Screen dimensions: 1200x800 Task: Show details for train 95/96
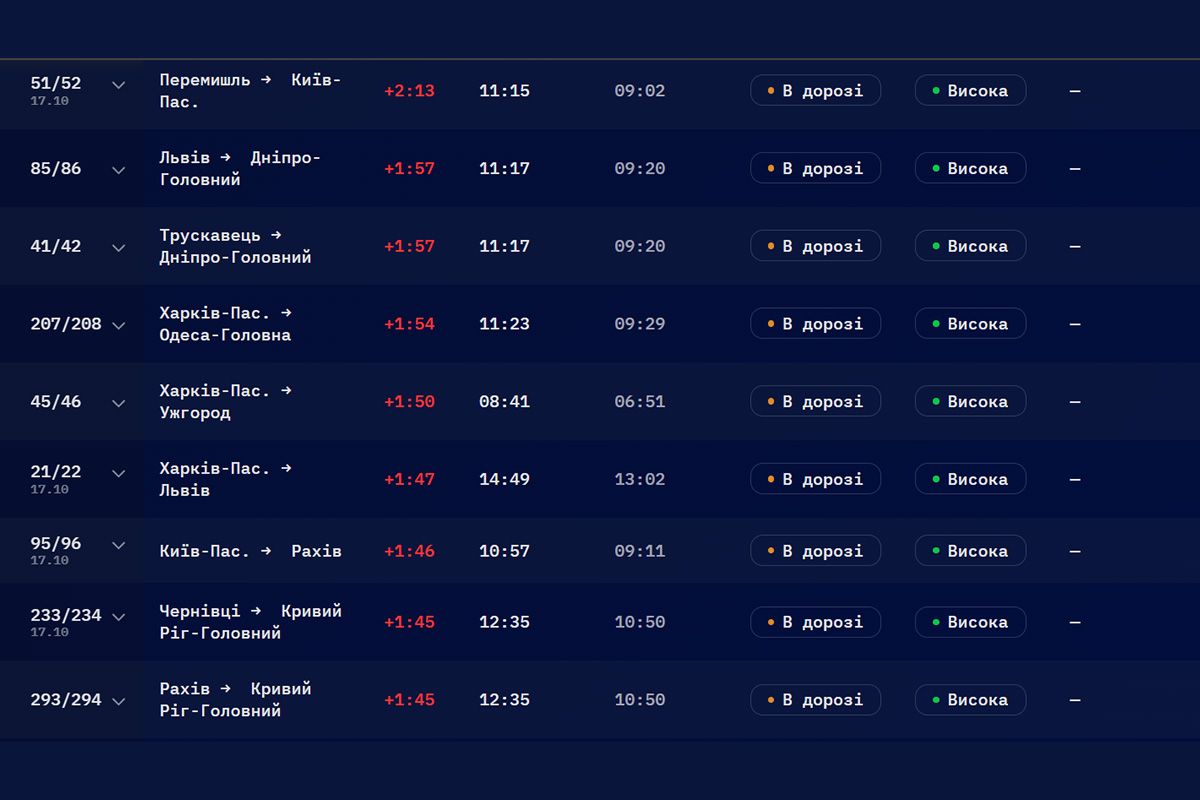(118, 545)
